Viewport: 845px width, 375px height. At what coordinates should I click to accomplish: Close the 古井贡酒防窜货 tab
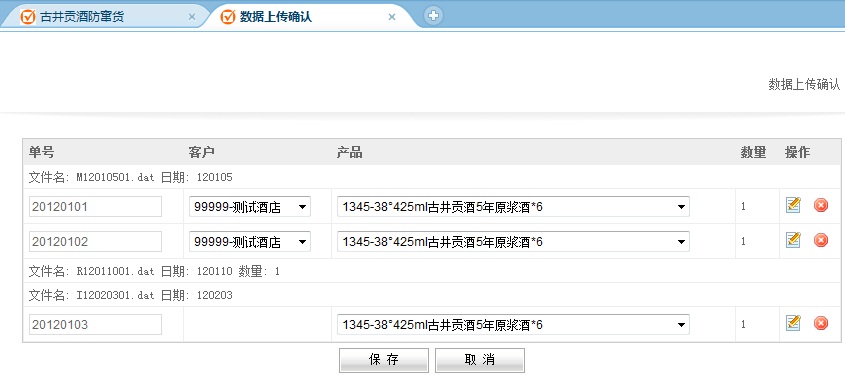pyautogui.click(x=191, y=17)
